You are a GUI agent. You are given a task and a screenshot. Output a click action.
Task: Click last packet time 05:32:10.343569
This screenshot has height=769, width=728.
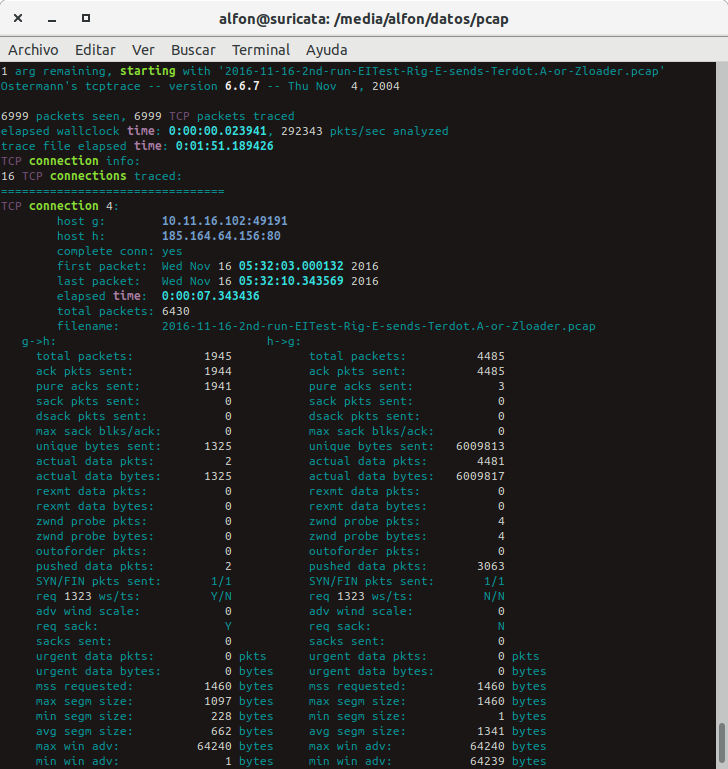[291, 281]
